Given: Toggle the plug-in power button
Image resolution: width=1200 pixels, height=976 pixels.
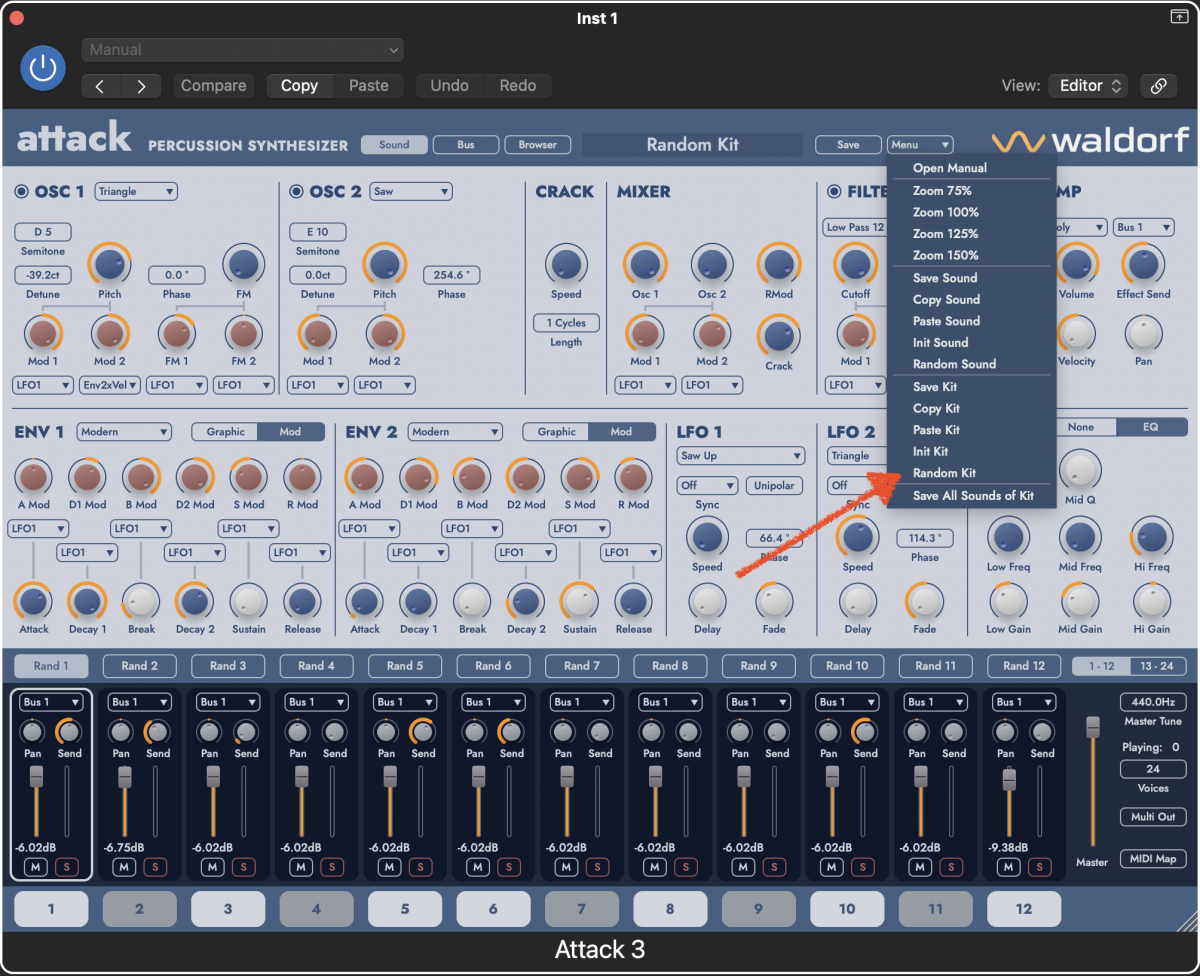Looking at the screenshot, I should click(43, 68).
